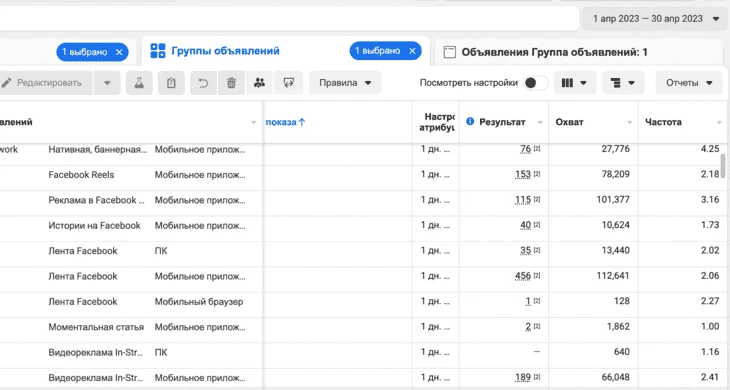
Task: Click the reach value 13,440
Action: pos(615,250)
